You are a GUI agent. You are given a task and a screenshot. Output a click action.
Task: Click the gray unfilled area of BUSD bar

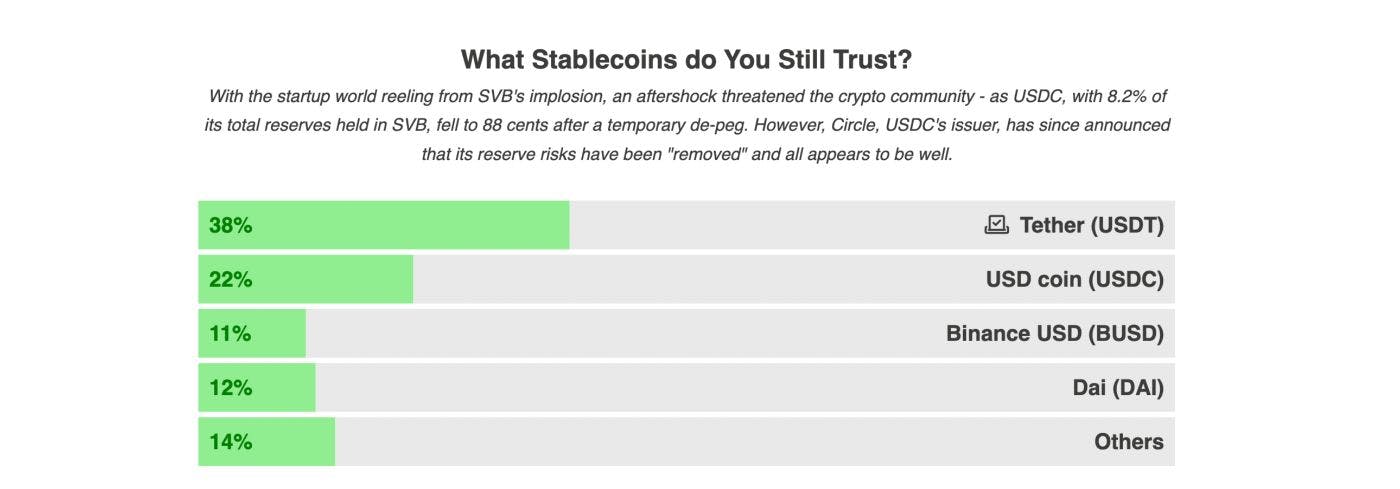coord(600,334)
